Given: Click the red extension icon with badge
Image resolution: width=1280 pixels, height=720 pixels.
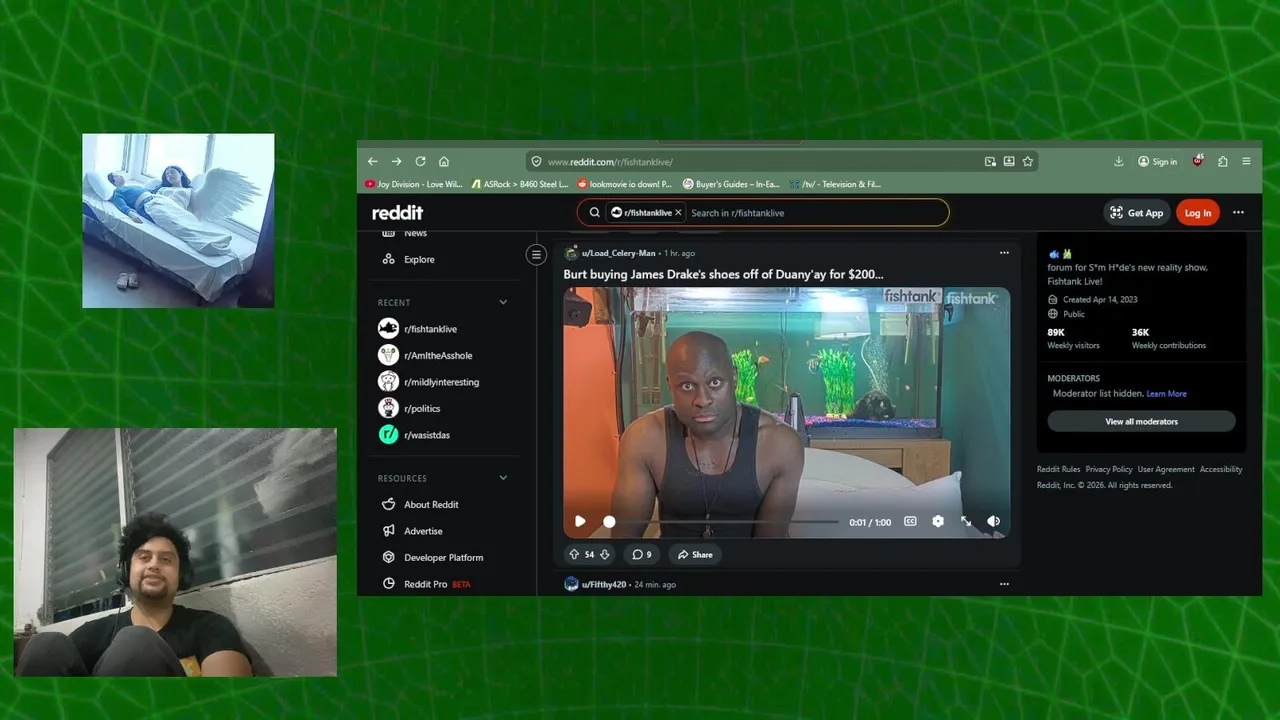Looking at the screenshot, I should click(1198, 160).
